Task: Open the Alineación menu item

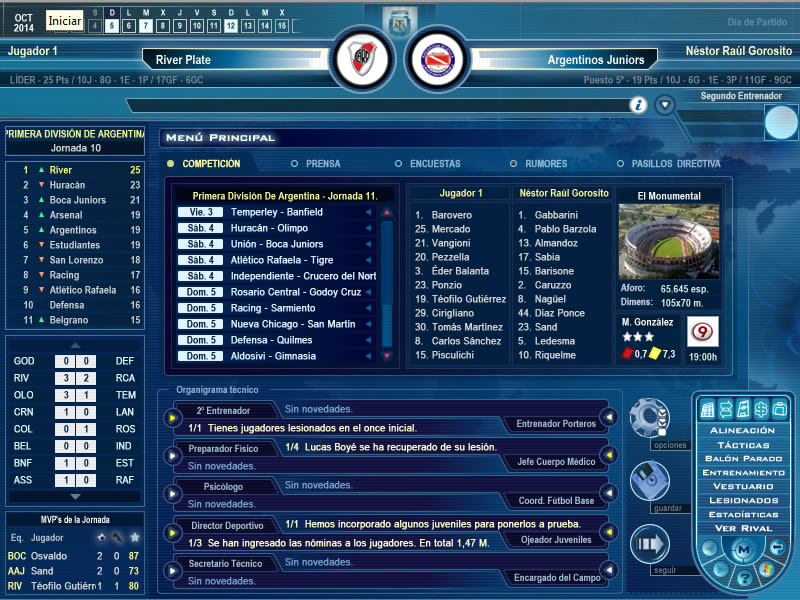Action: pos(742,430)
